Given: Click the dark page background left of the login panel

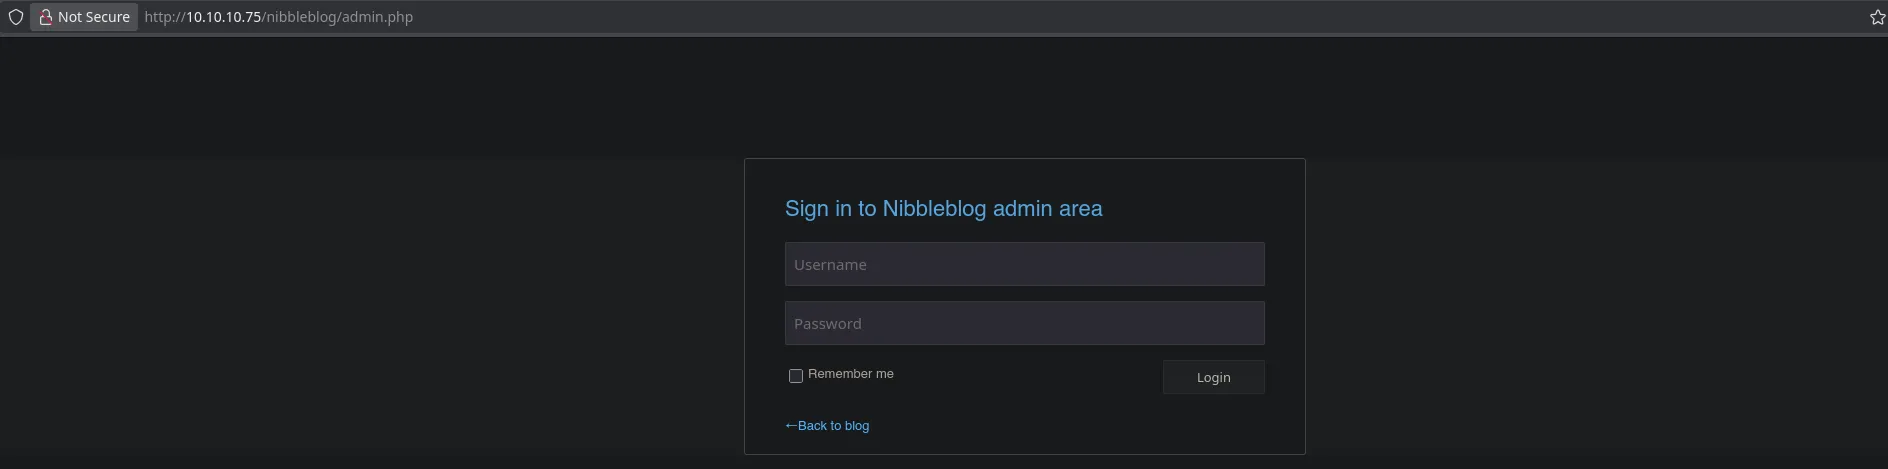Looking at the screenshot, I should (x=370, y=300).
